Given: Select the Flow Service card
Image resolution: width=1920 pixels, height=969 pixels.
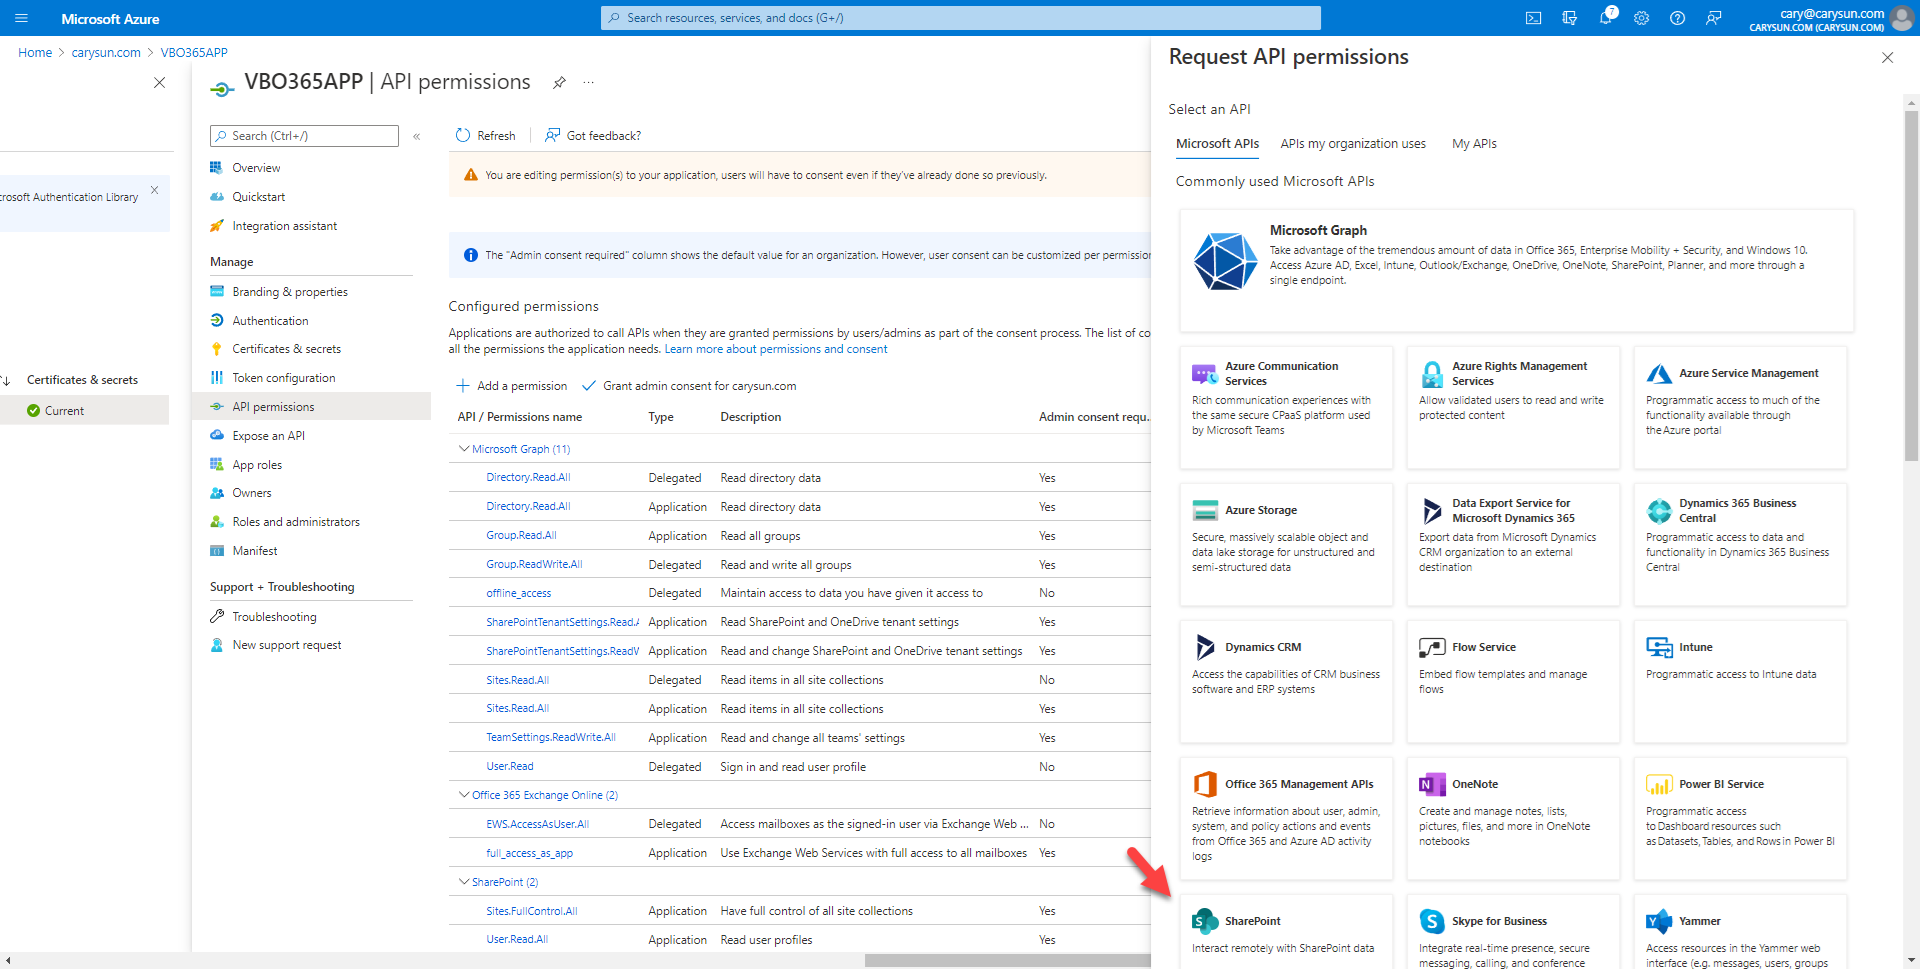Looking at the screenshot, I should tap(1513, 681).
